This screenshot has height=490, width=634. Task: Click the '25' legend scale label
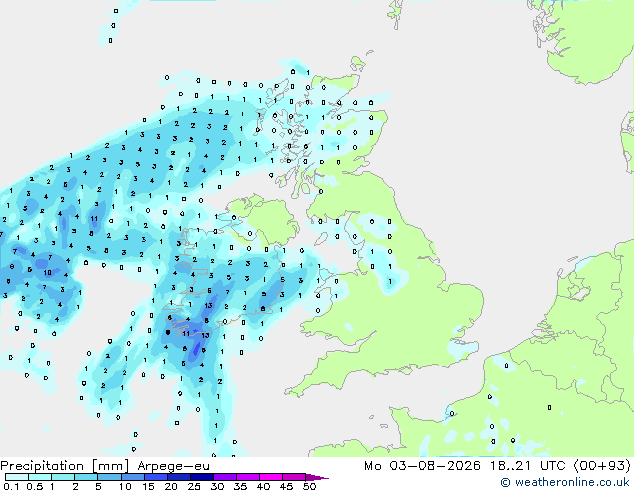coord(194,486)
